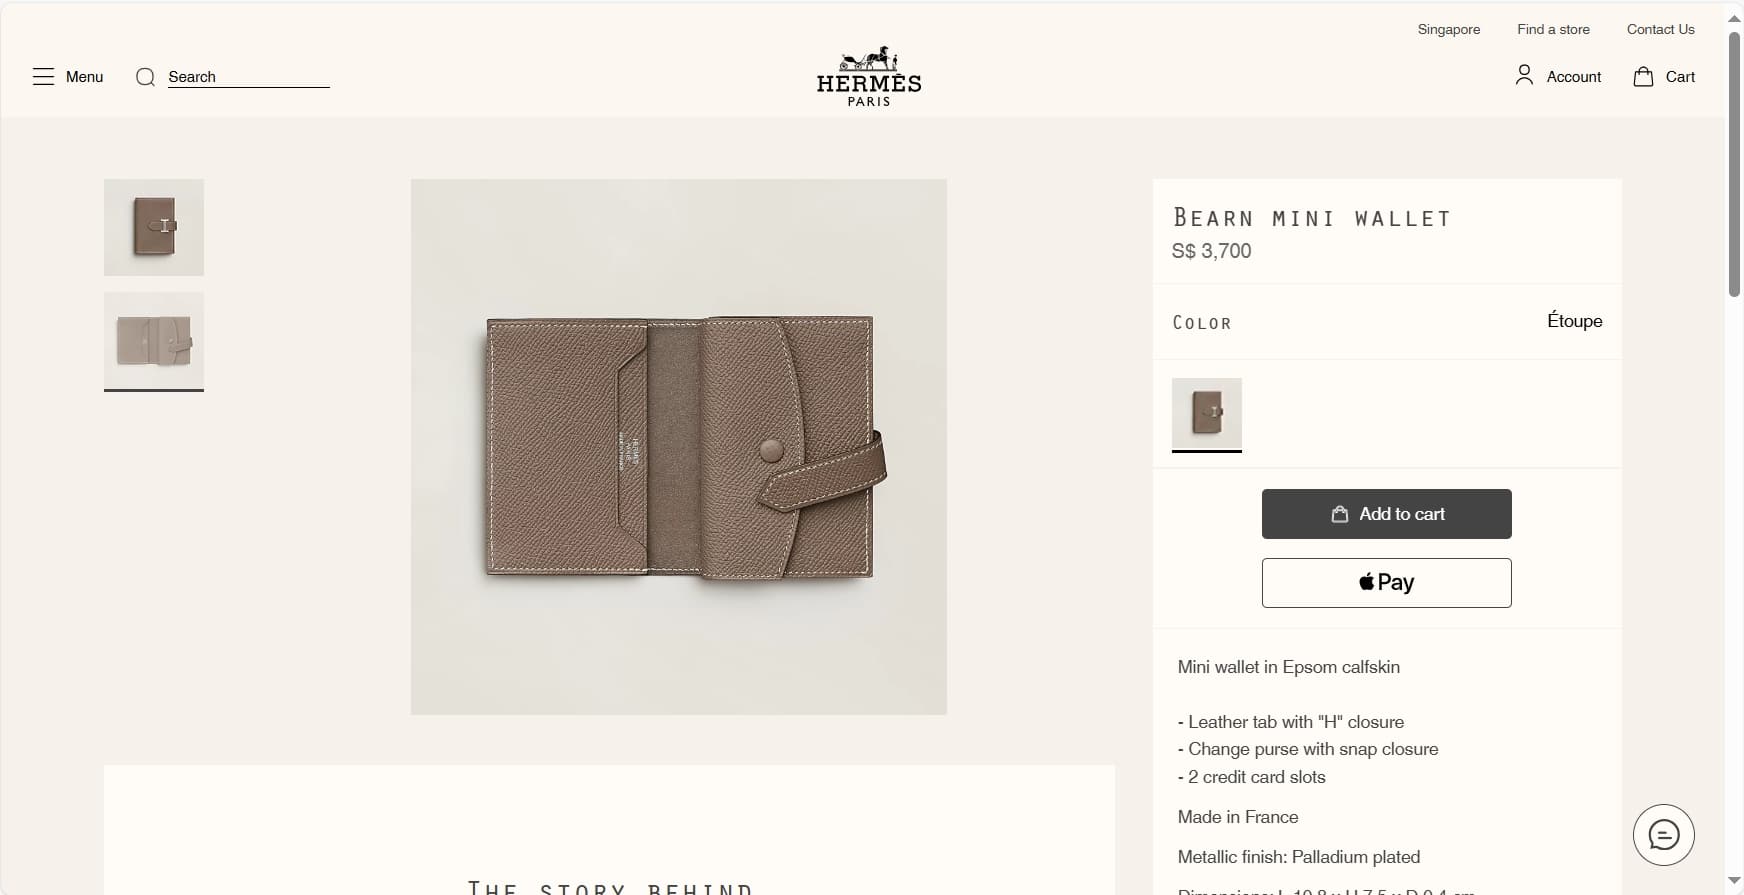Click the page scroll-down arrow

[x=1735, y=881]
